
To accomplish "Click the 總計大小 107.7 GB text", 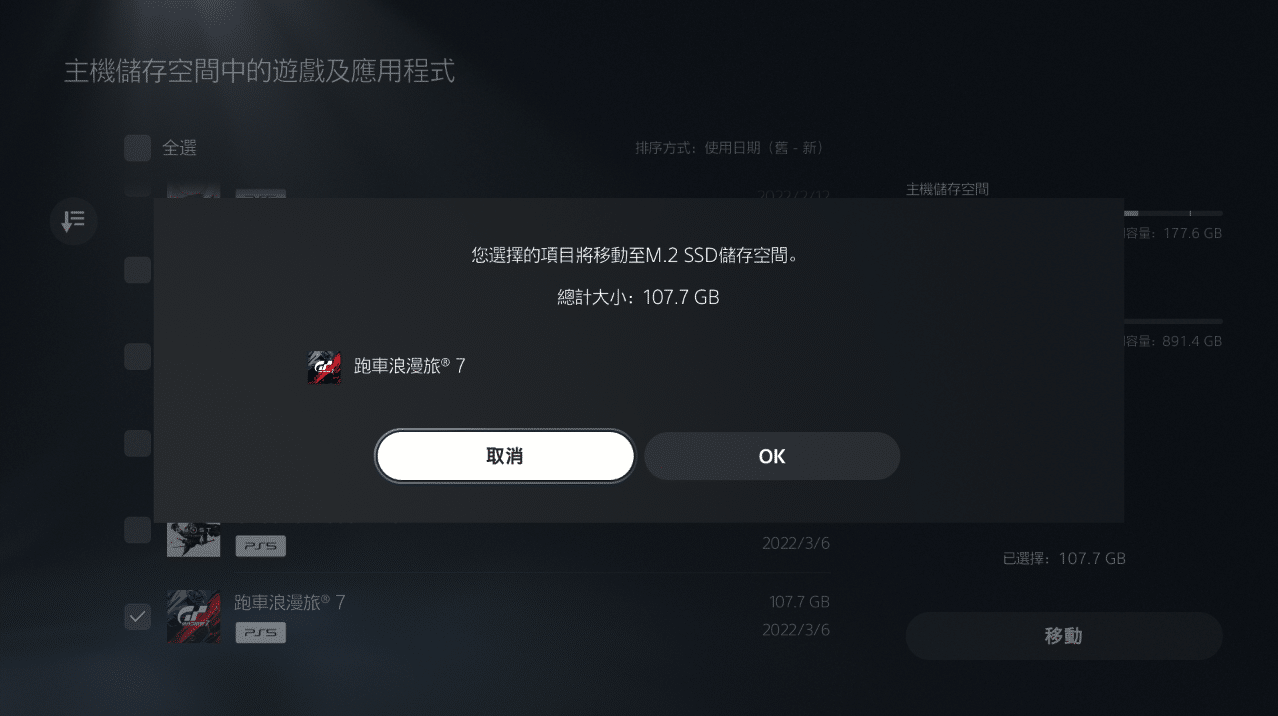I will (638, 297).
